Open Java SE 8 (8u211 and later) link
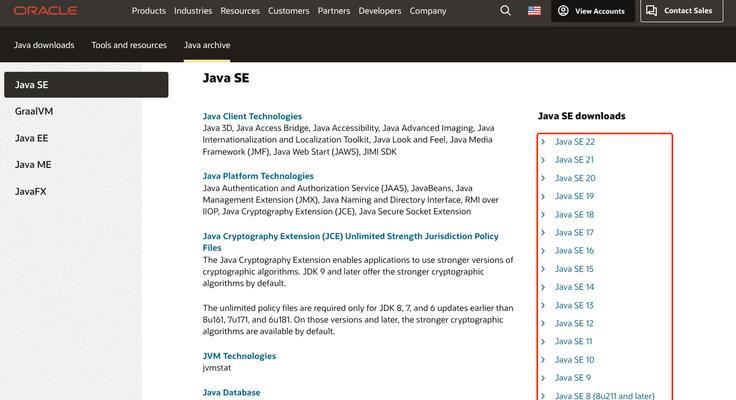This screenshot has width=736, height=400. [605, 396]
